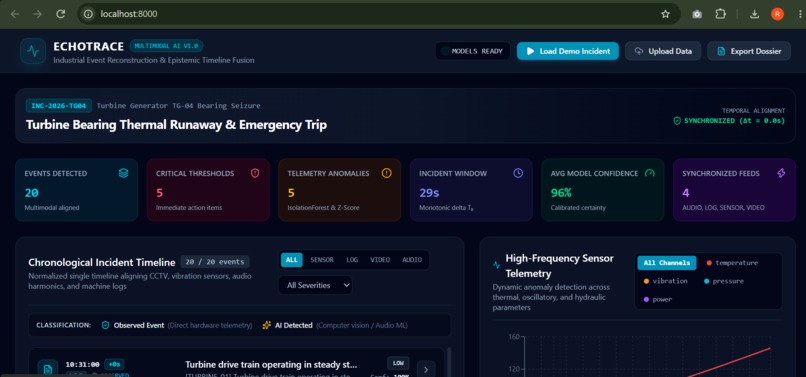Open the browser extensions puzzle icon
Viewport: 806px width, 377px height.
(721, 14)
